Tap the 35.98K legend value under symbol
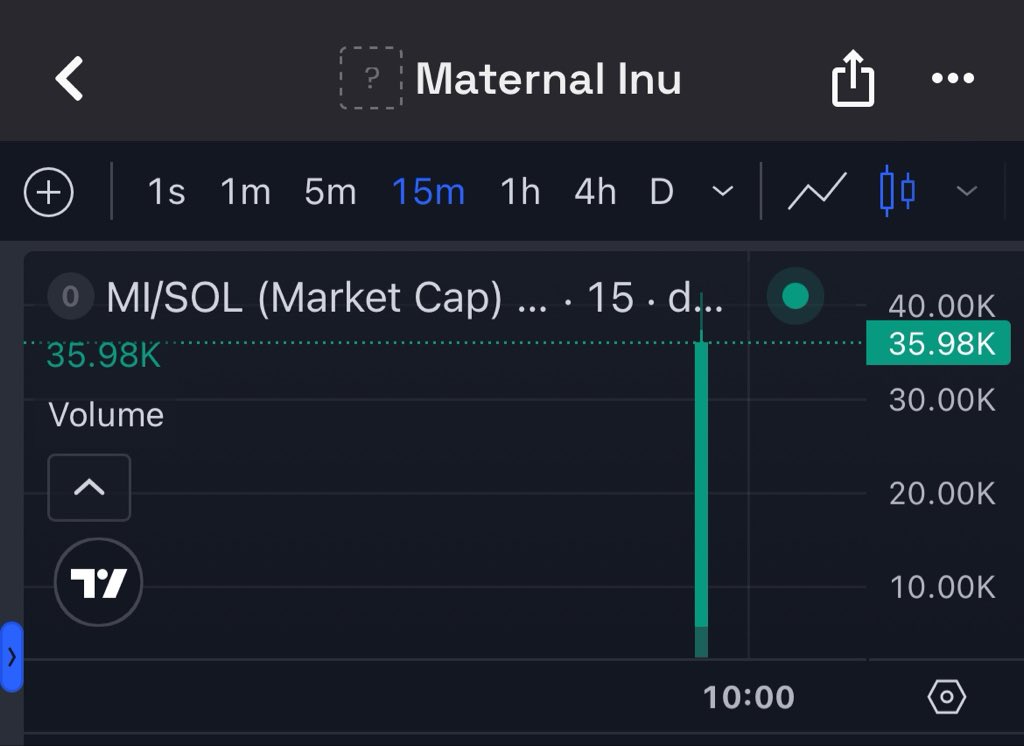The image size is (1024, 746). tap(103, 357)
